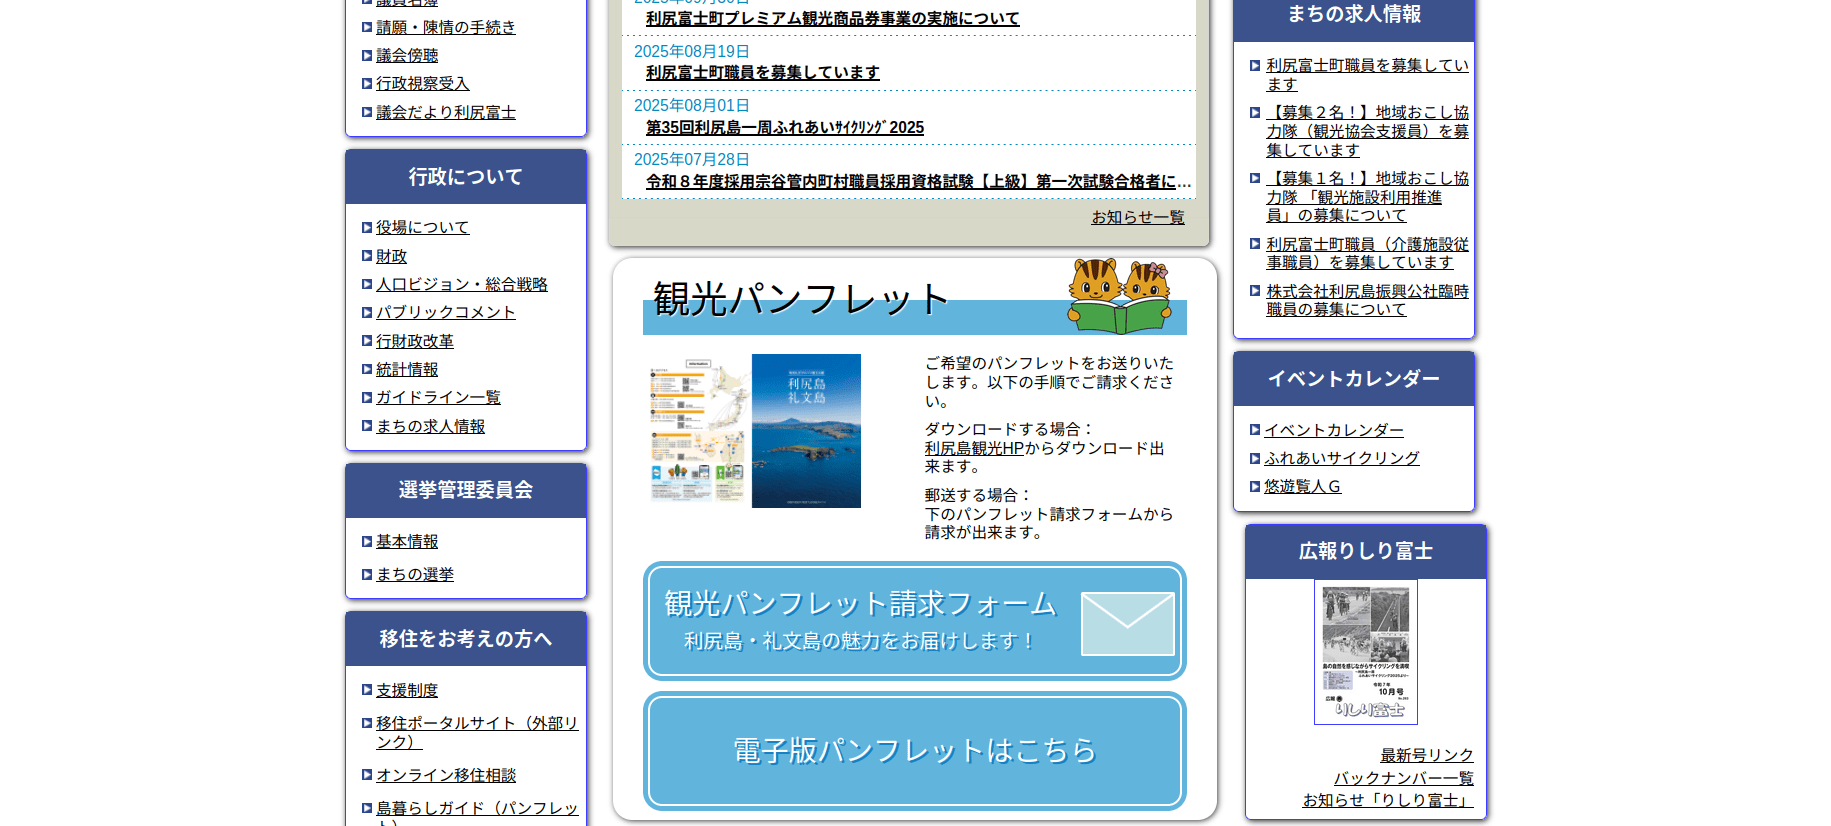This screenshot has height=826, width=1831.
Task: Click bullet icon beside 役場について
Action: (367, 228)
